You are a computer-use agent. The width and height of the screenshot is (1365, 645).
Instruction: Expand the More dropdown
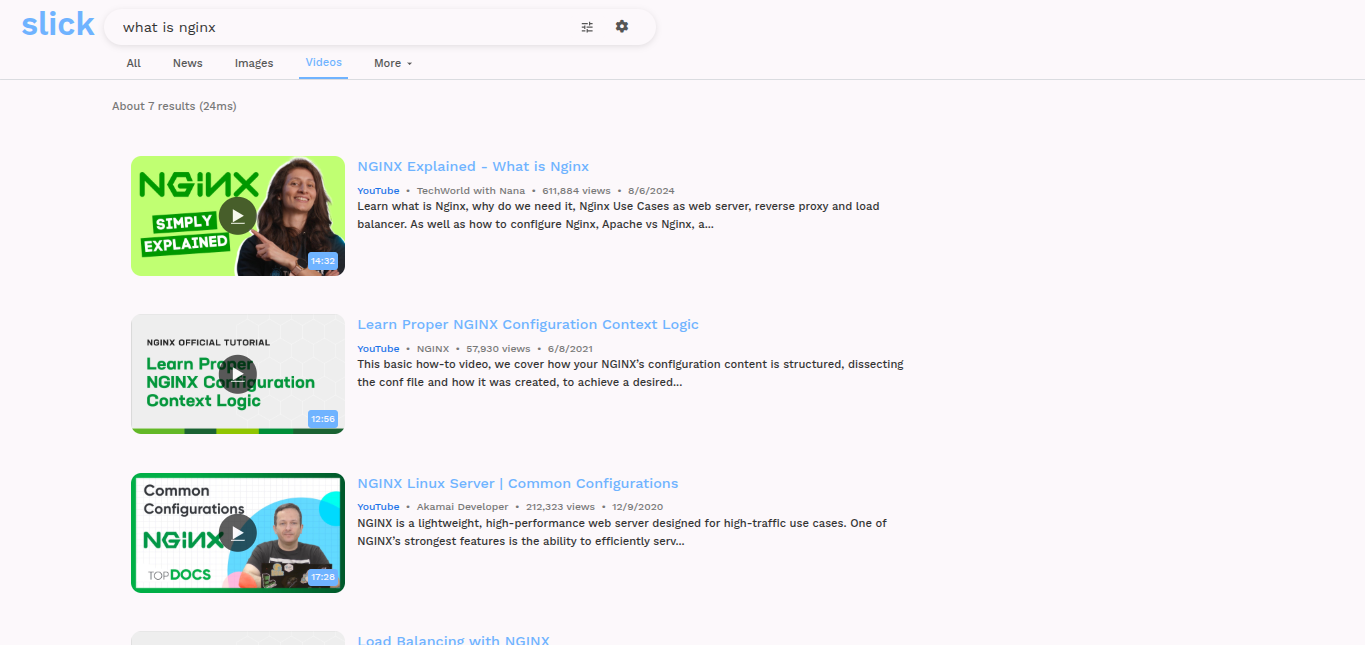393,63
